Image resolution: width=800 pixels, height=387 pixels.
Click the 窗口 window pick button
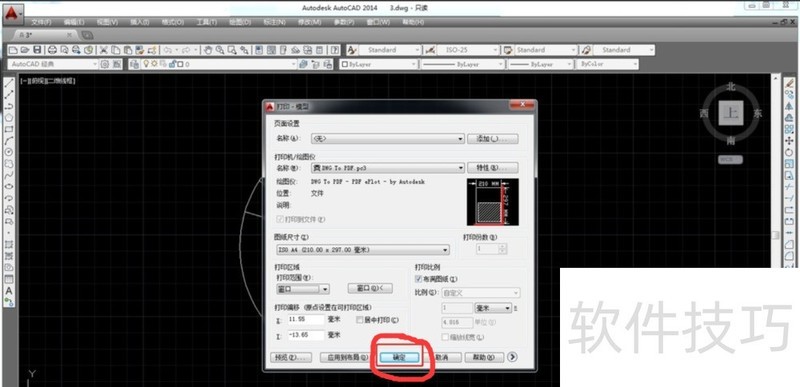(370, 289)
